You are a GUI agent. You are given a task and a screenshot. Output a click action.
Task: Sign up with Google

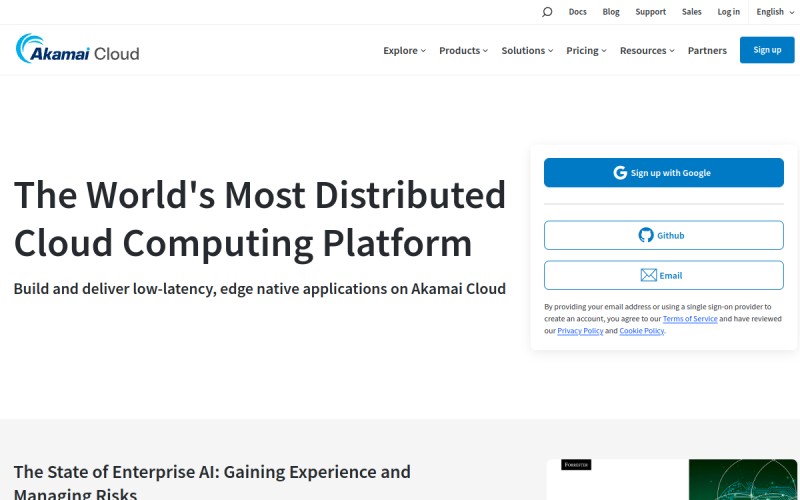(x=663, y=173)
